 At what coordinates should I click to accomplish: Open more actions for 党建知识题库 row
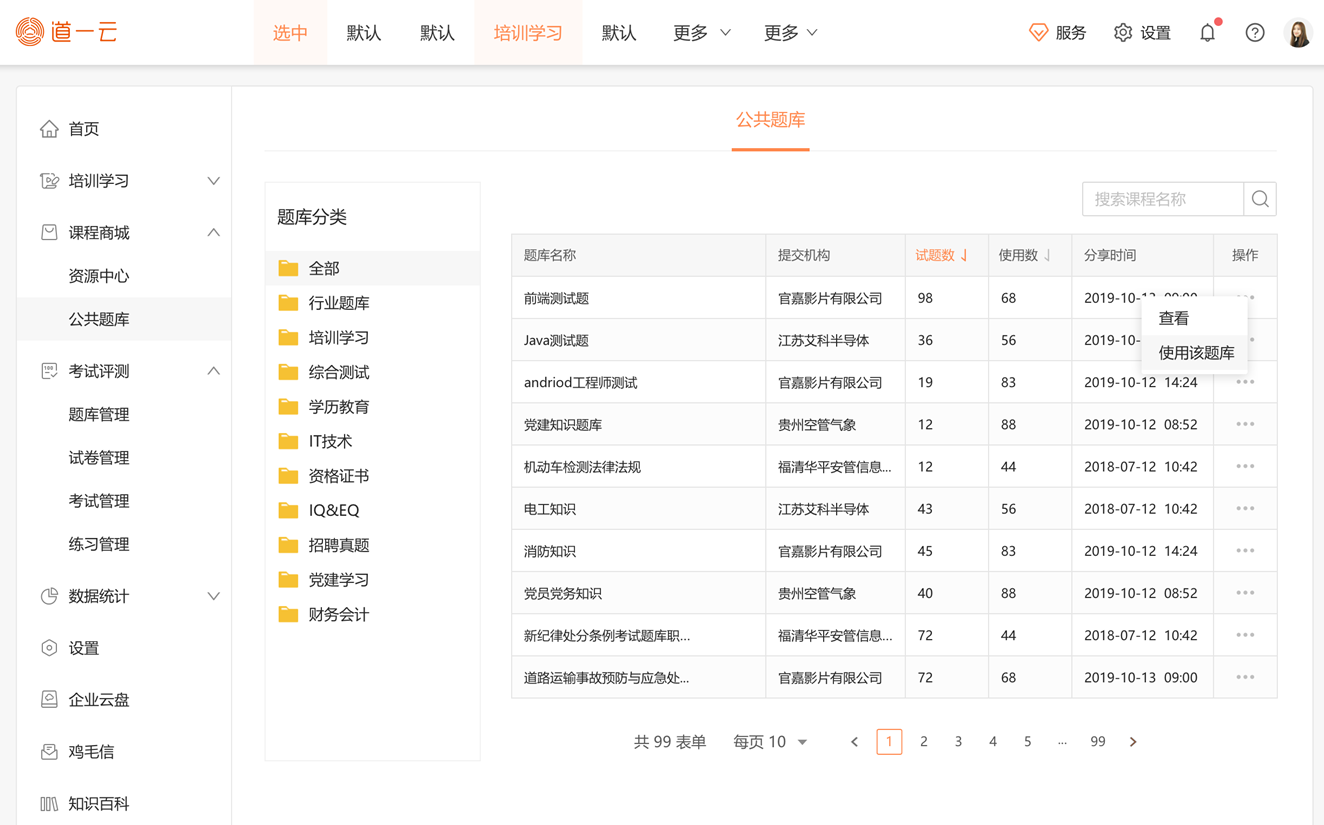(1245, 424)
